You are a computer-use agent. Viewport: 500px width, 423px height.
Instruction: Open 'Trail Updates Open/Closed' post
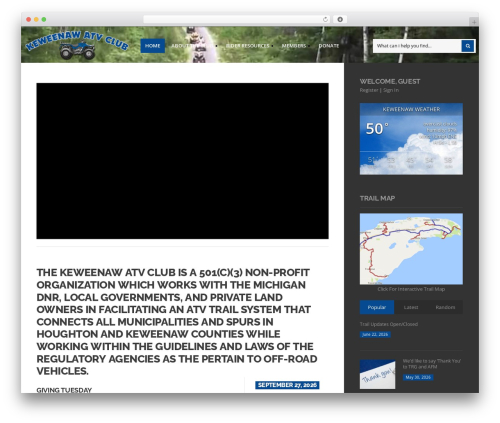(389, 324)
